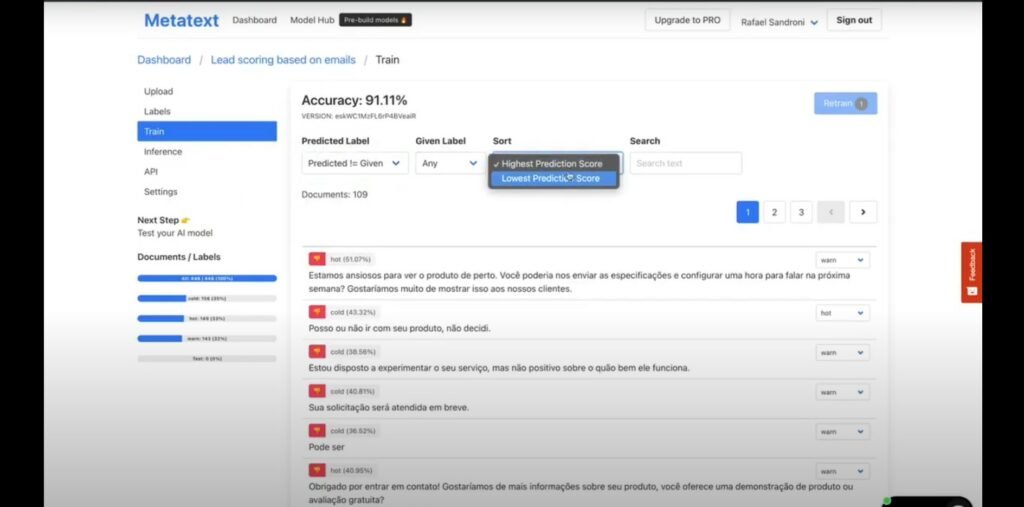Open Inference in the sidebar
Viewport: 1024px width, 507px height.
pyautogui.click(x=163, y=152)
